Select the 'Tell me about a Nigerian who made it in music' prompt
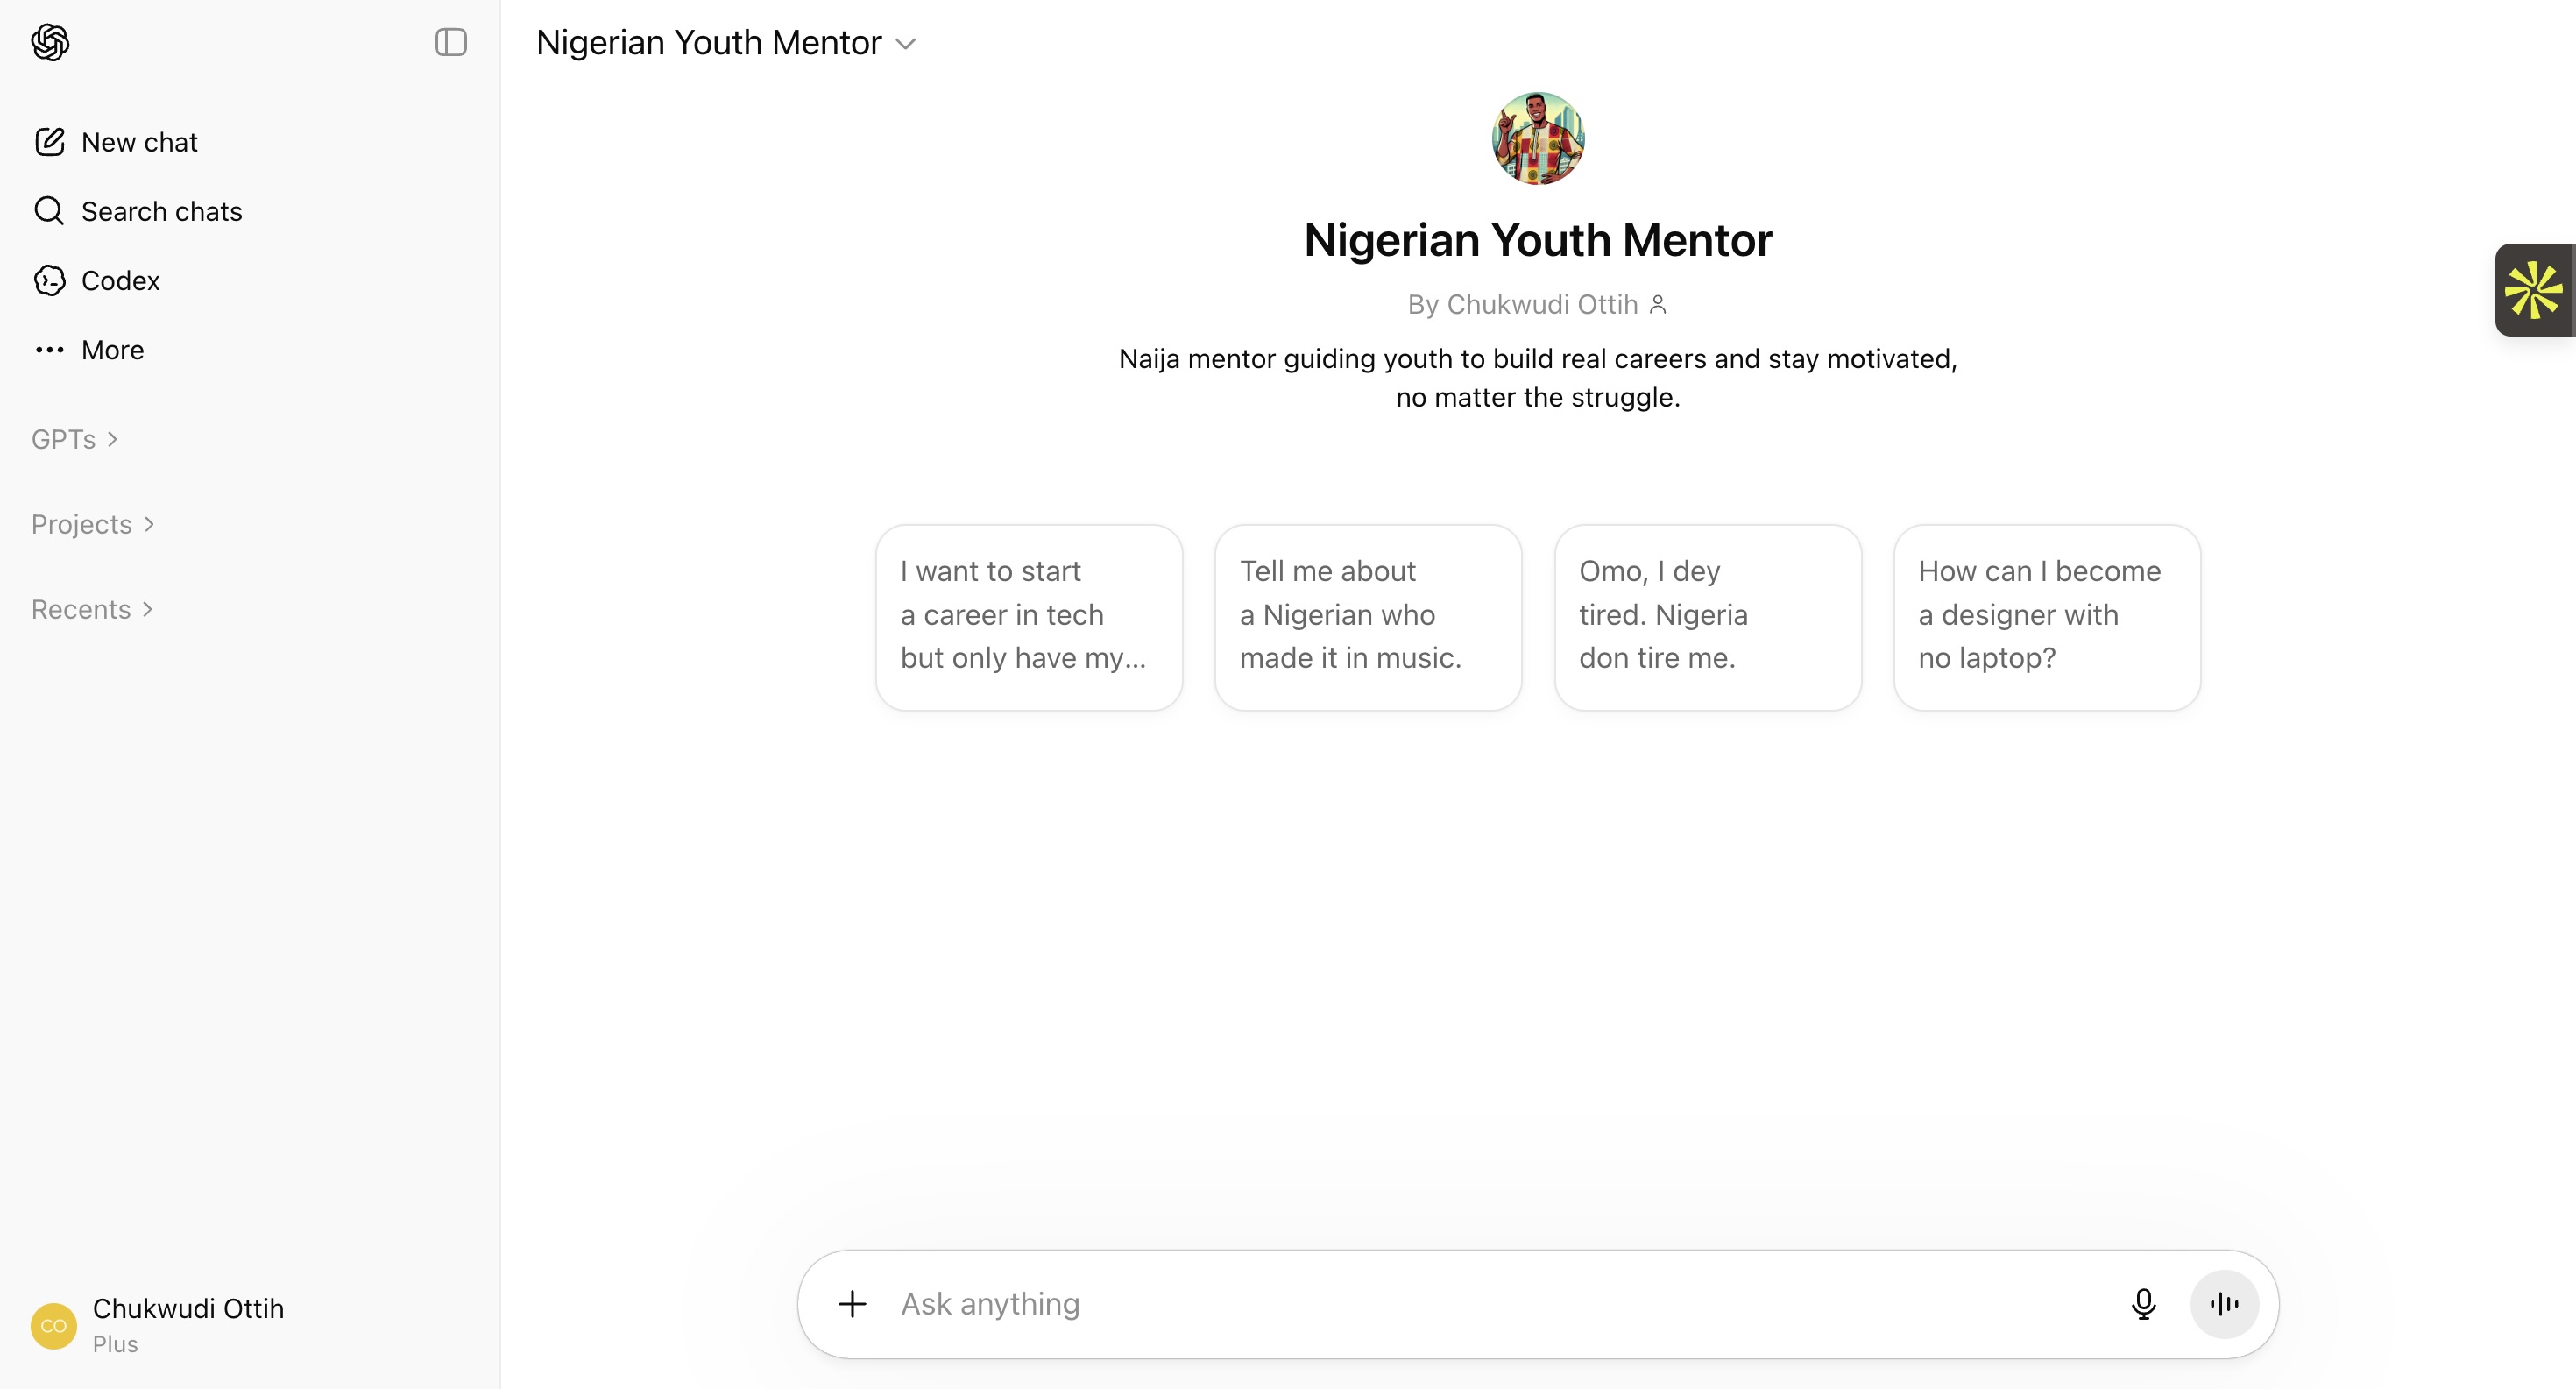2576x1389 pixels. (x=1368, y=617)
